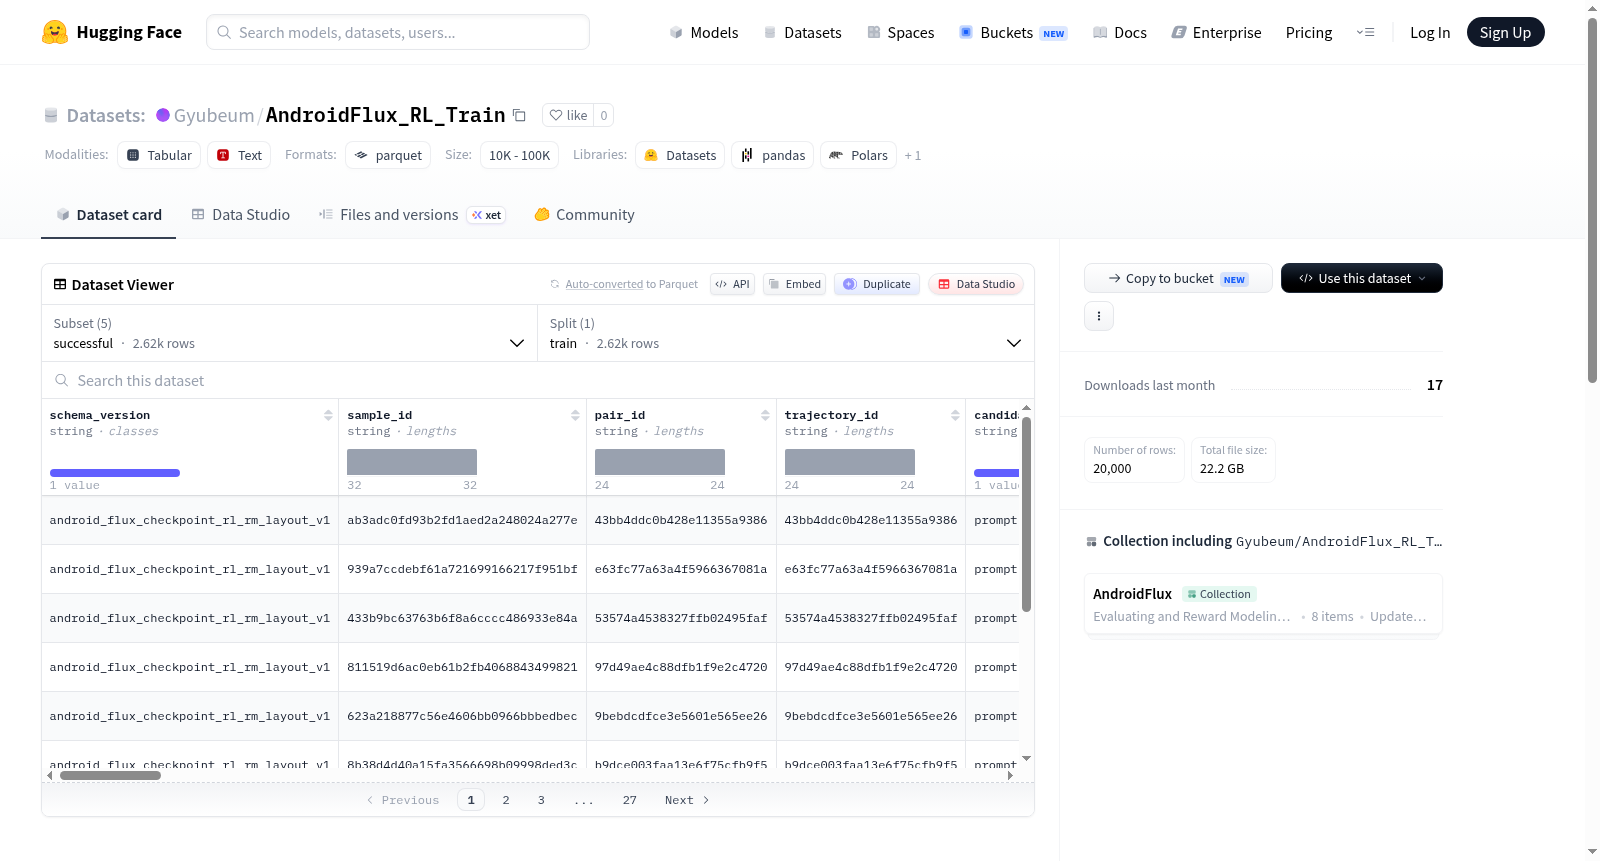Click the parquet format tag
Viewport: 1600px width, 861px height.
coord(388,155)
